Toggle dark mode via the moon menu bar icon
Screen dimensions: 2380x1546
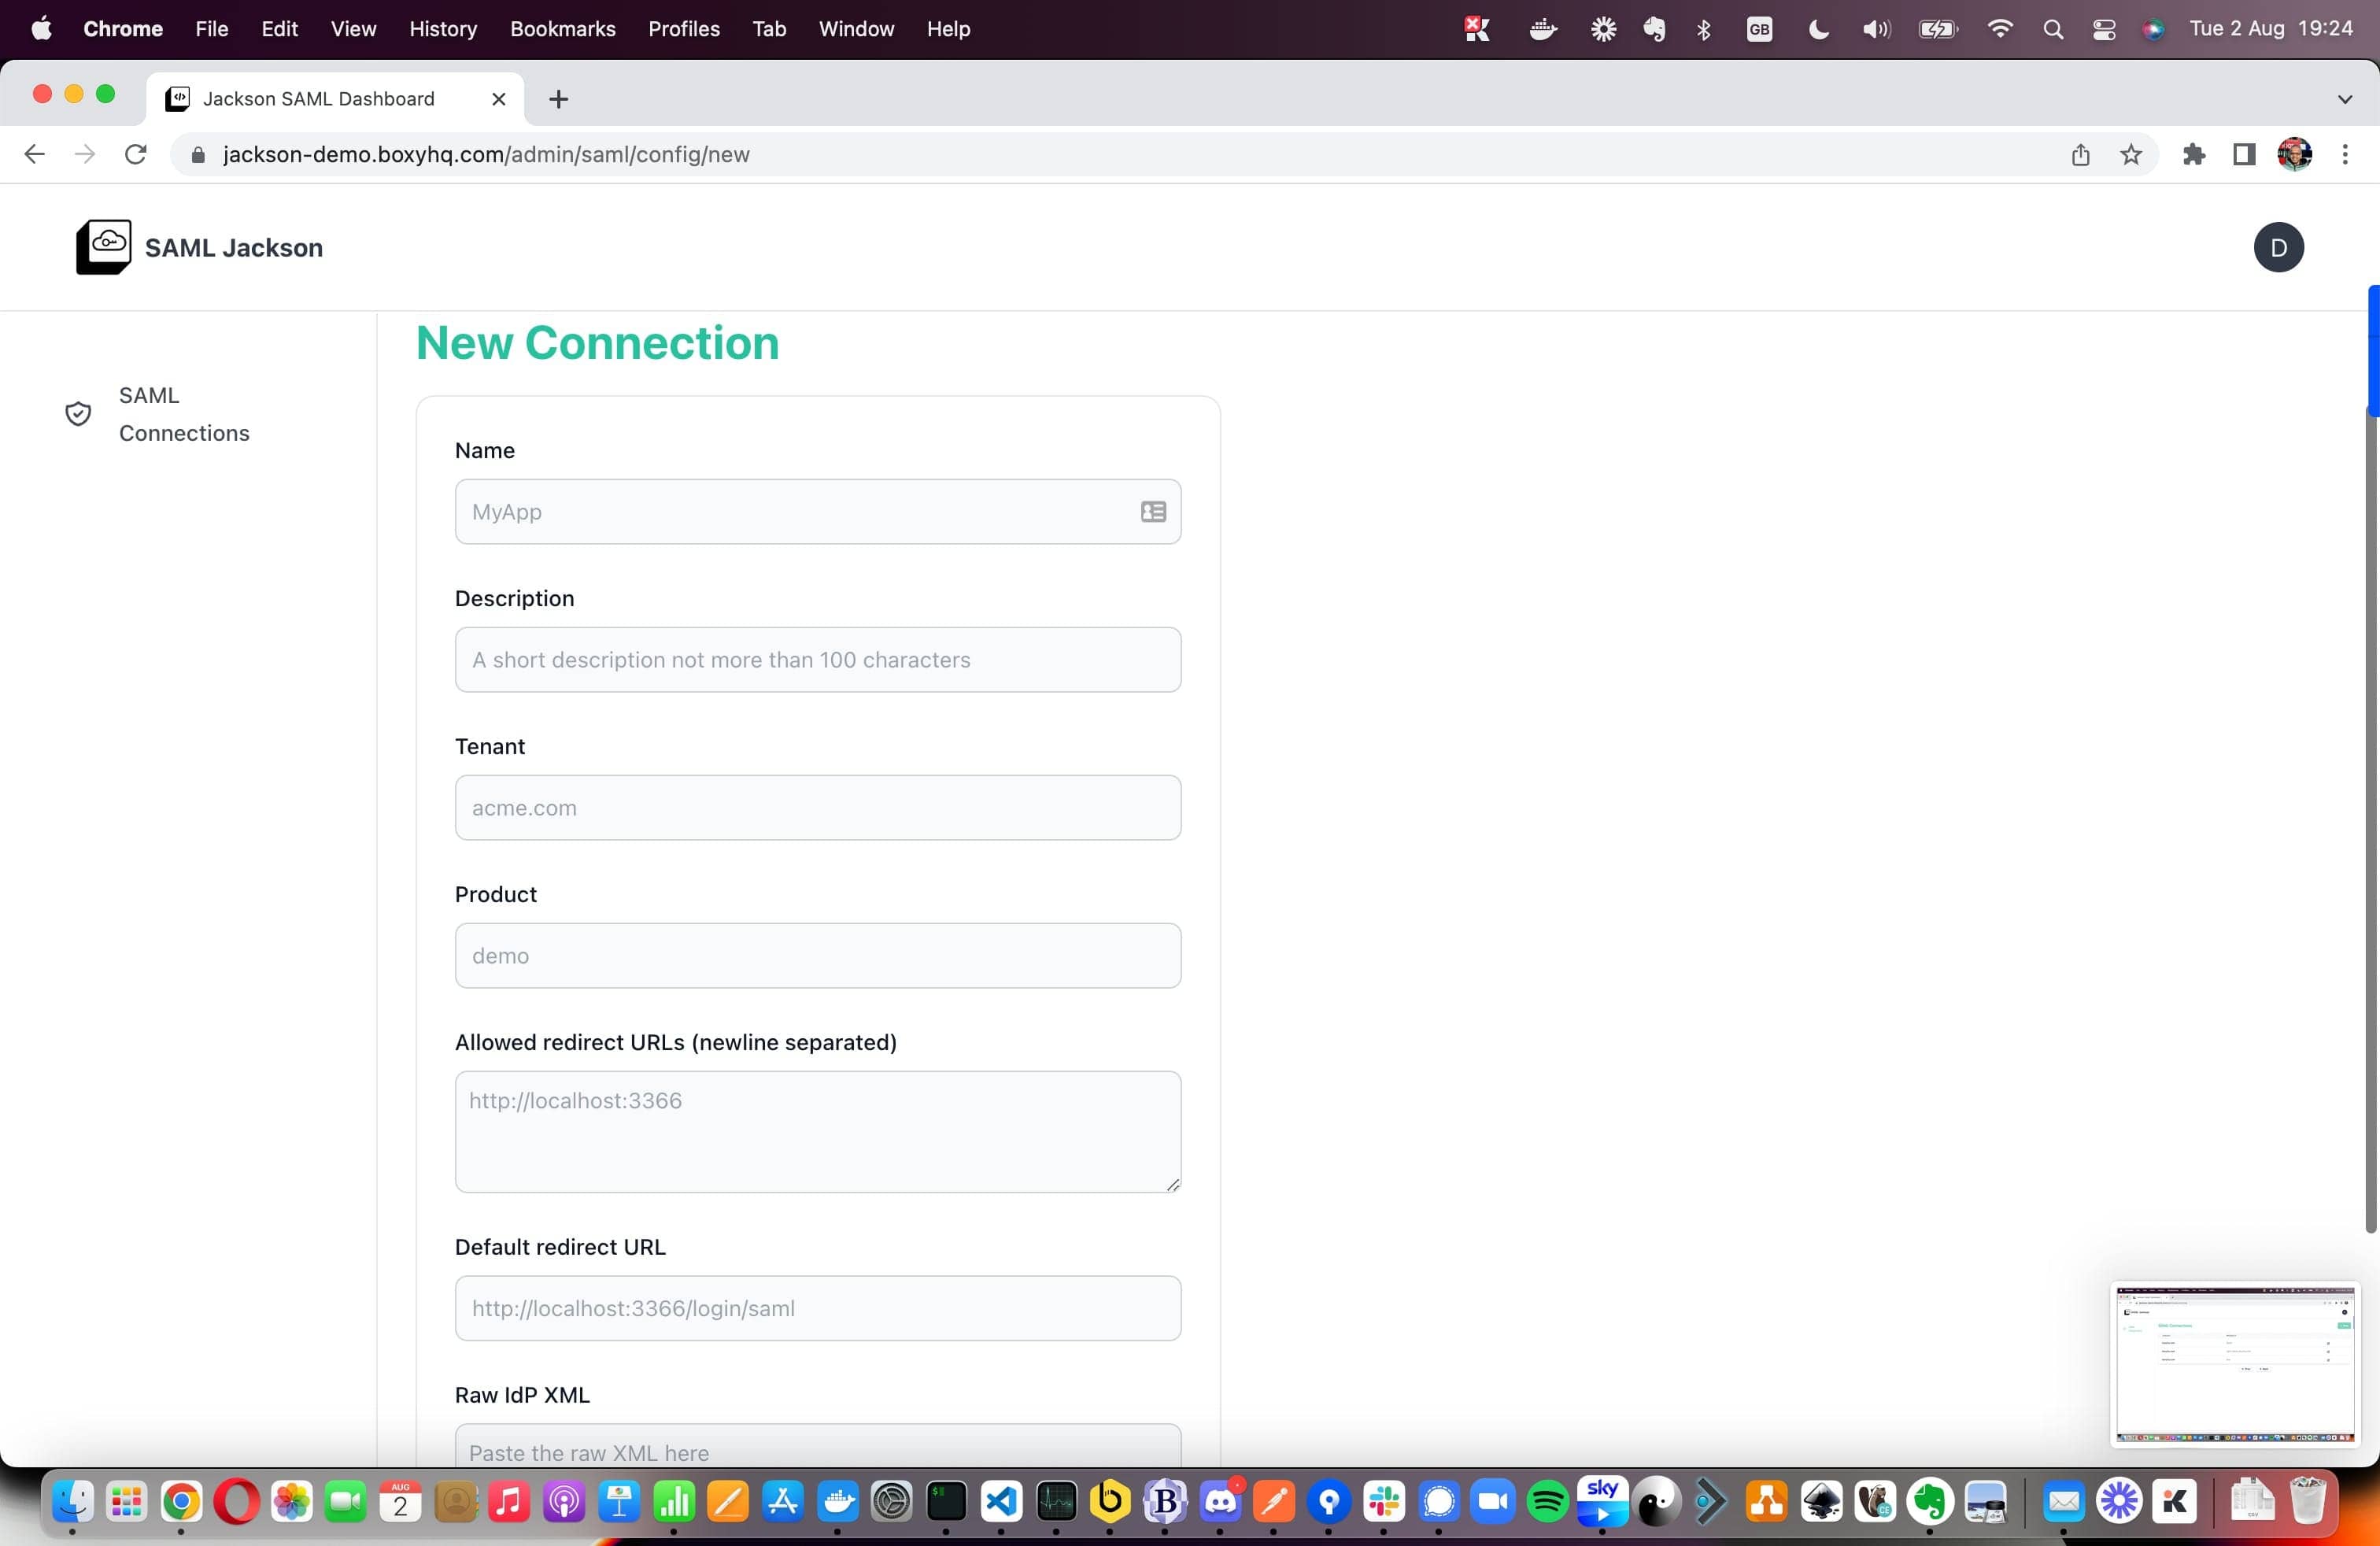point(1818,29)
